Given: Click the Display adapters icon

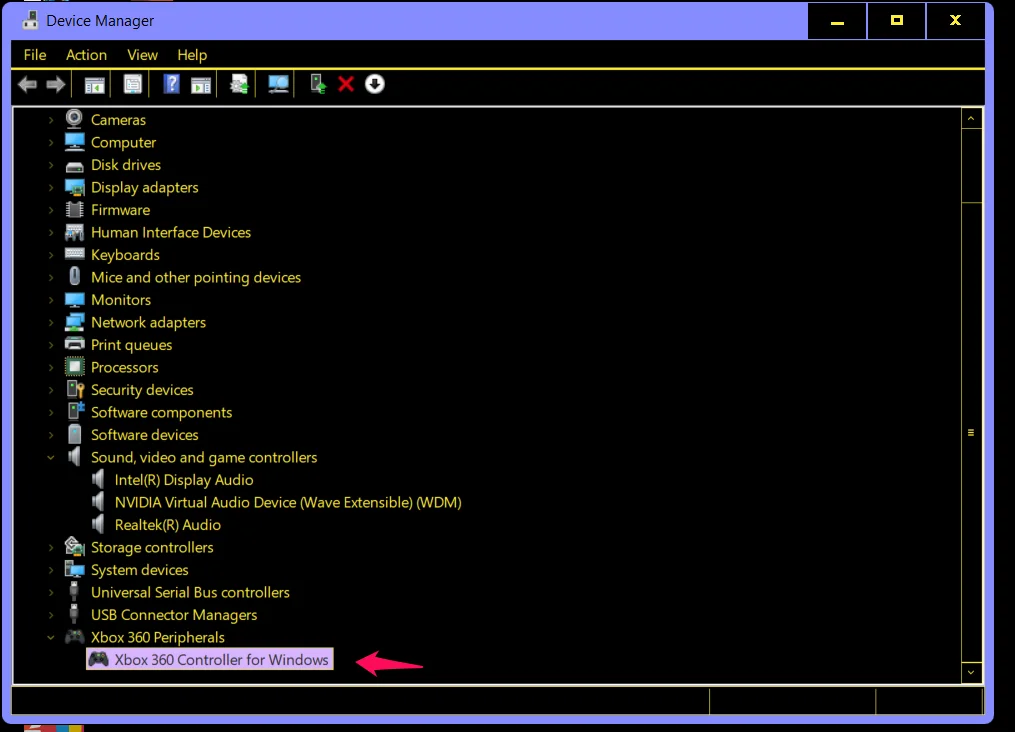Looking at the screenshot, I should coord(74,187).
